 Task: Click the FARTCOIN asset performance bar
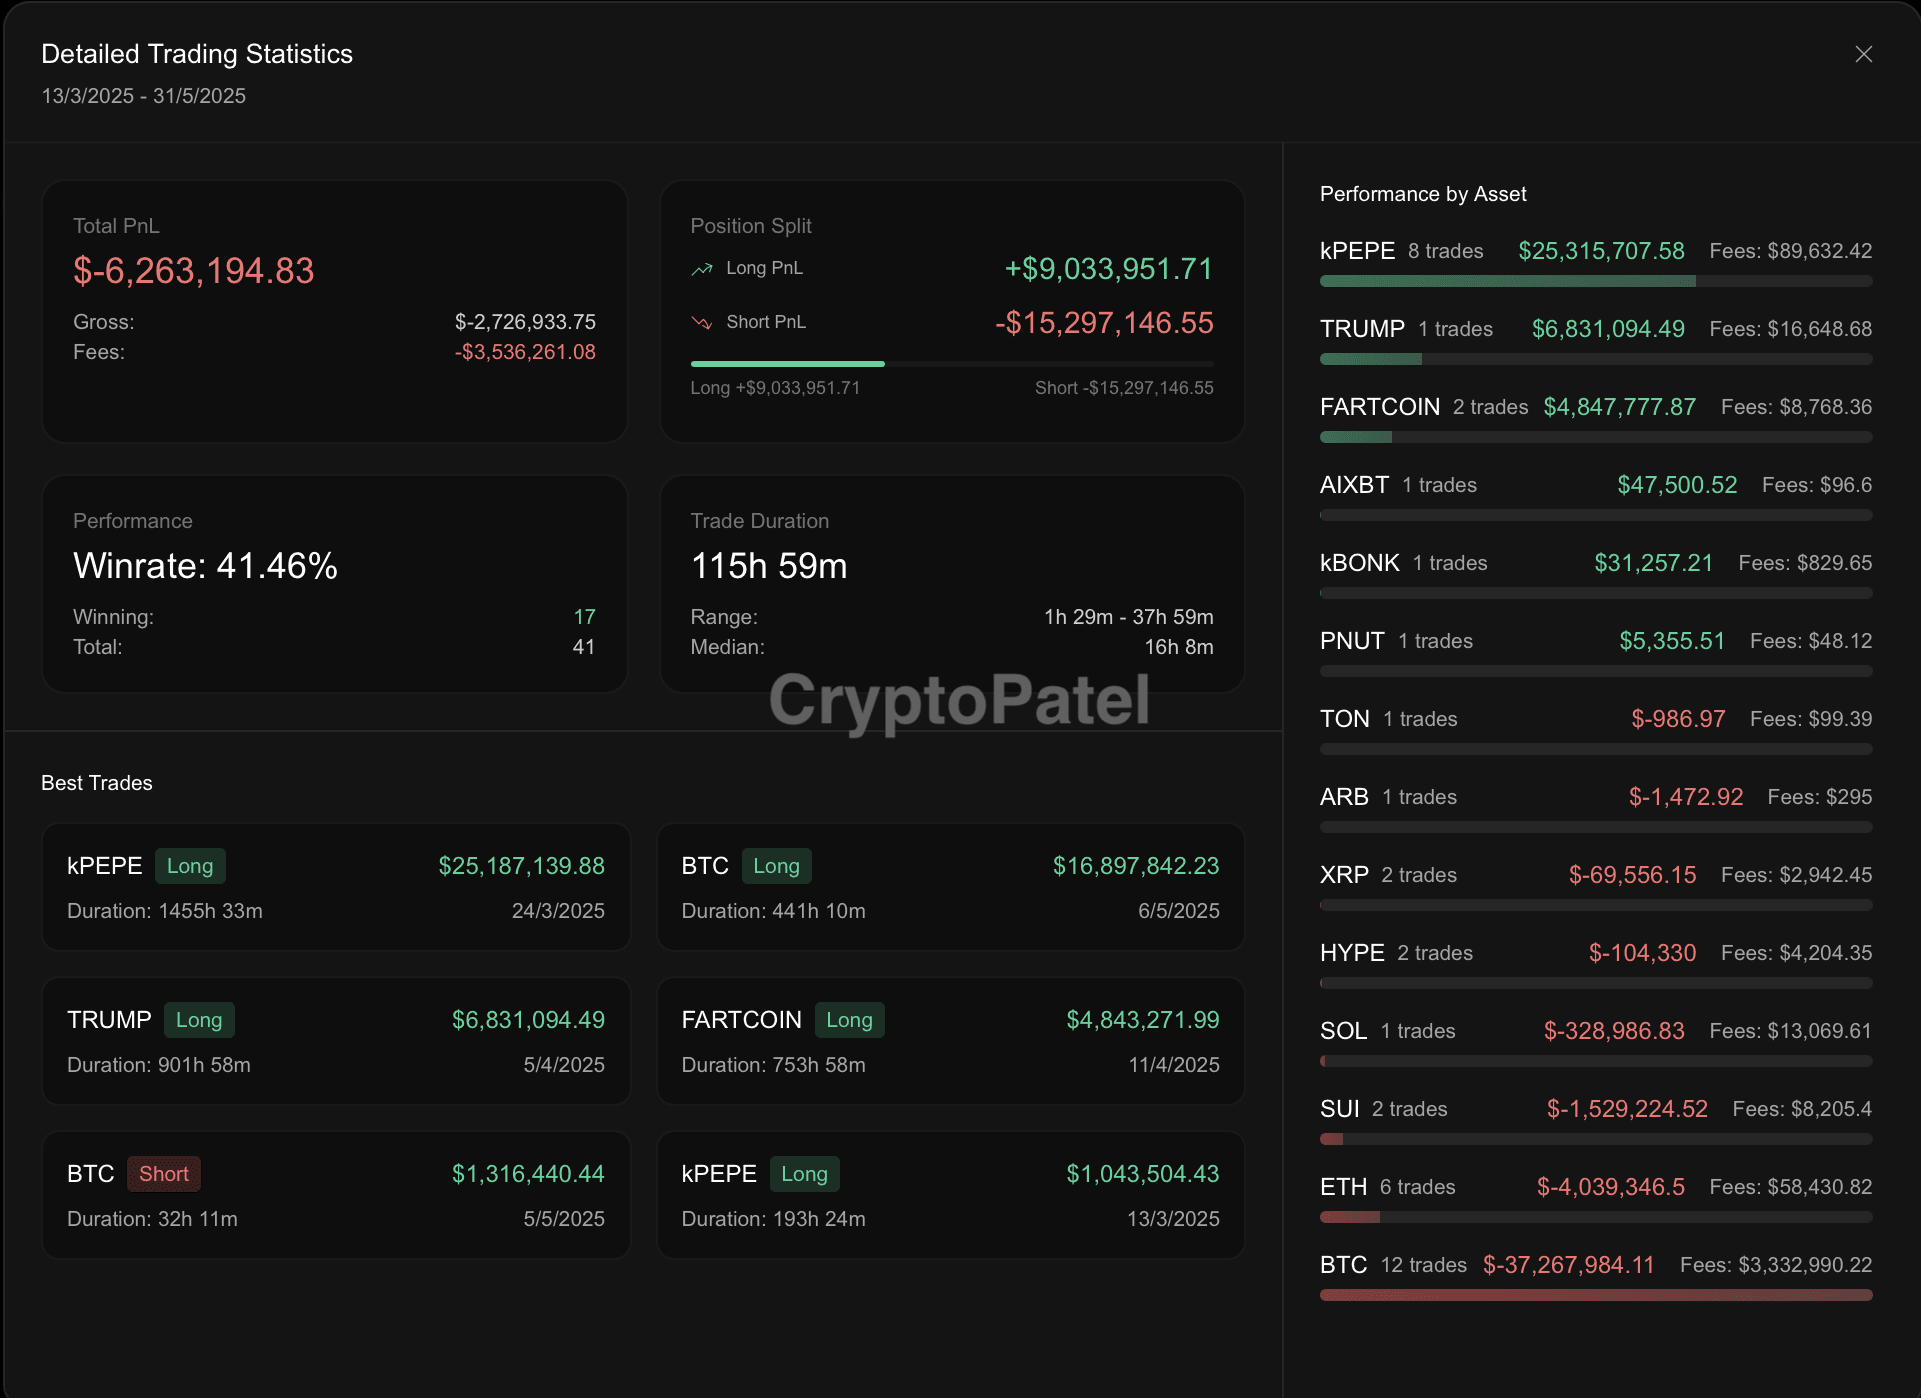coord(1595,437)
